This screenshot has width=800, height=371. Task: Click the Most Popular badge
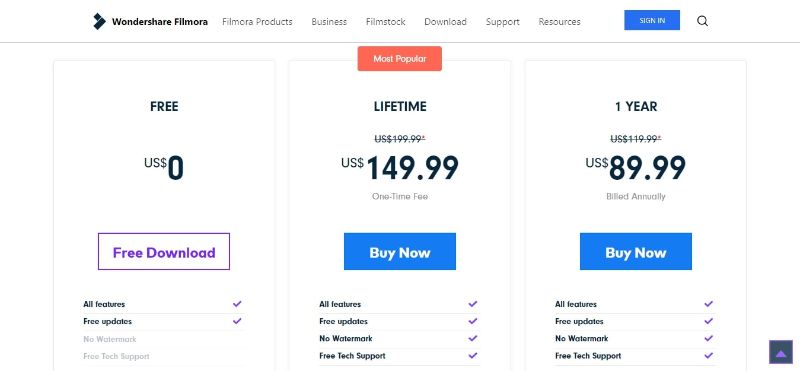point(399,59)
